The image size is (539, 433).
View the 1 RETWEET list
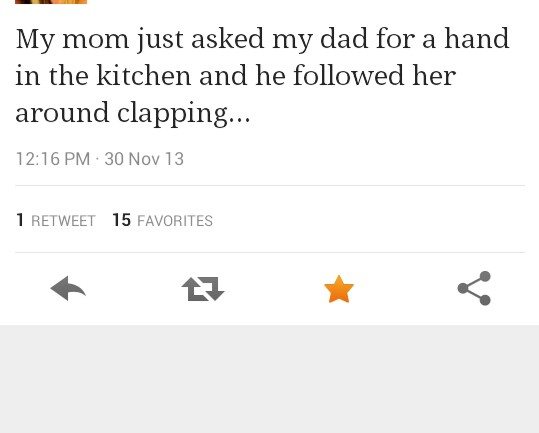coord(56,220)
